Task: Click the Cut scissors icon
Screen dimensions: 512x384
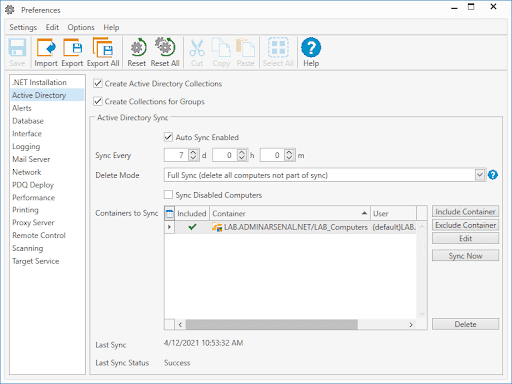Action: tap(197, 48)
